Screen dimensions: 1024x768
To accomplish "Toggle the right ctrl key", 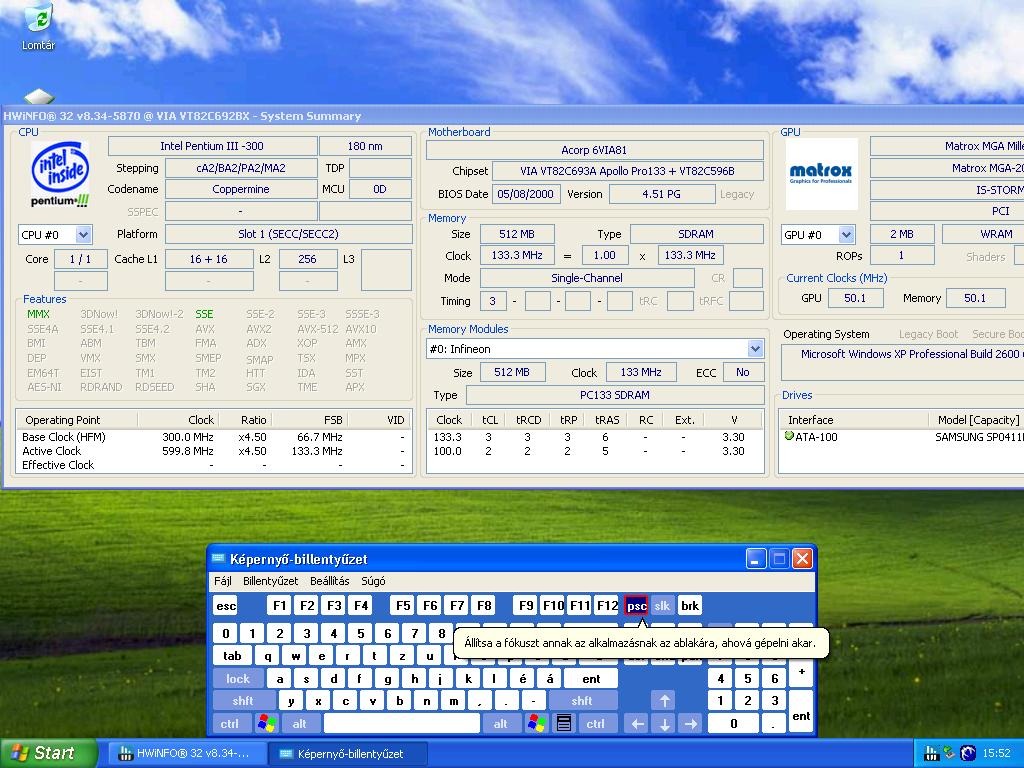I will click(596, 724).
